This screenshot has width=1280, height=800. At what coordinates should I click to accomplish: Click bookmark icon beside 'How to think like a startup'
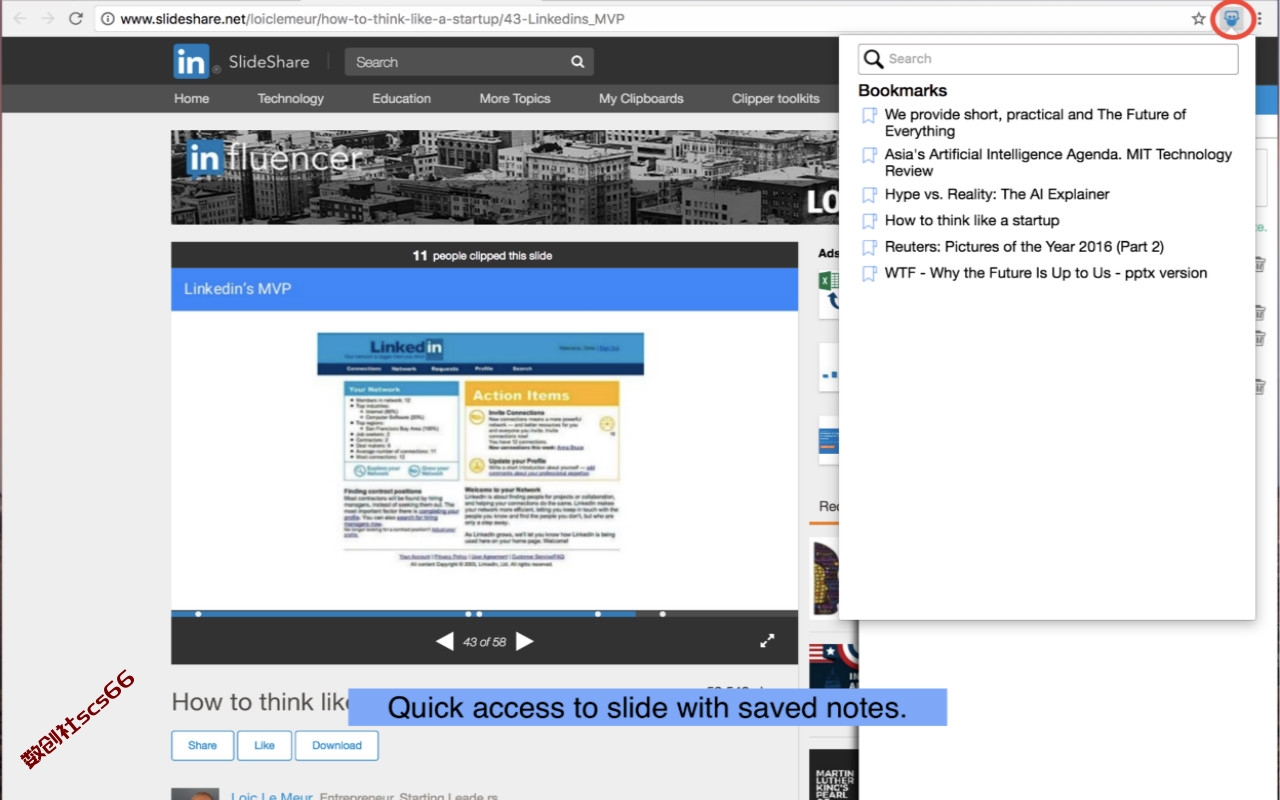tap(870, 221)
